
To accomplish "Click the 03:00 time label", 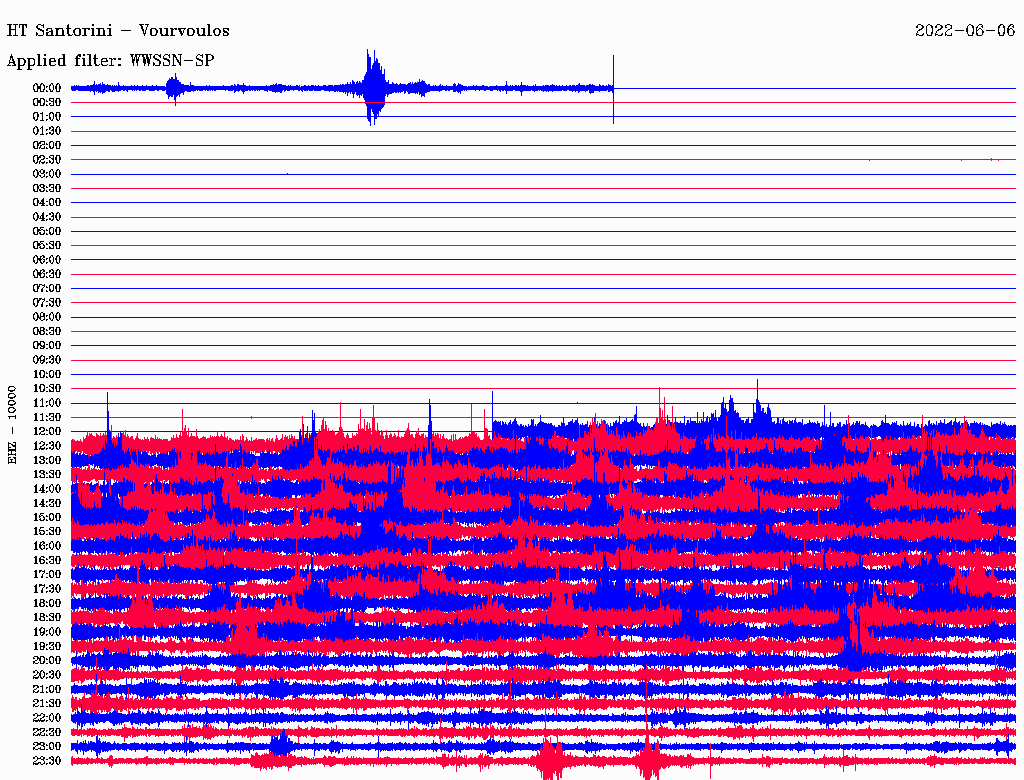I will (x=47, y=174).
